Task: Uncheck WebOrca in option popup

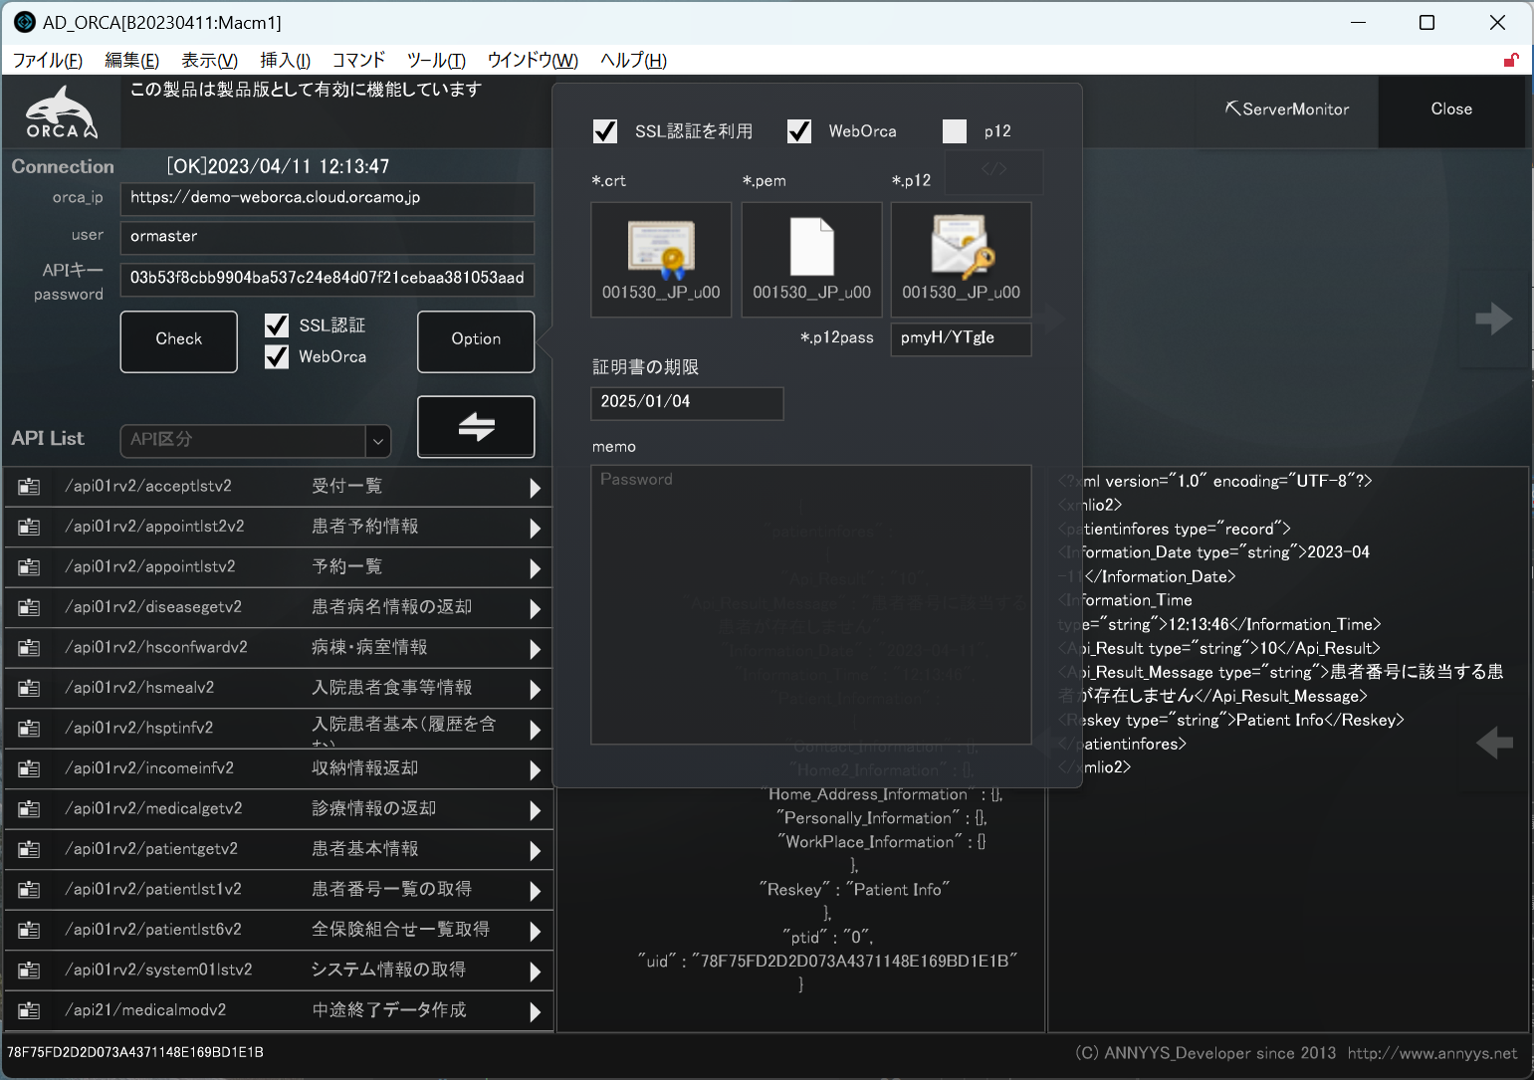Action: pyautogui.click(x=799, y=131)
